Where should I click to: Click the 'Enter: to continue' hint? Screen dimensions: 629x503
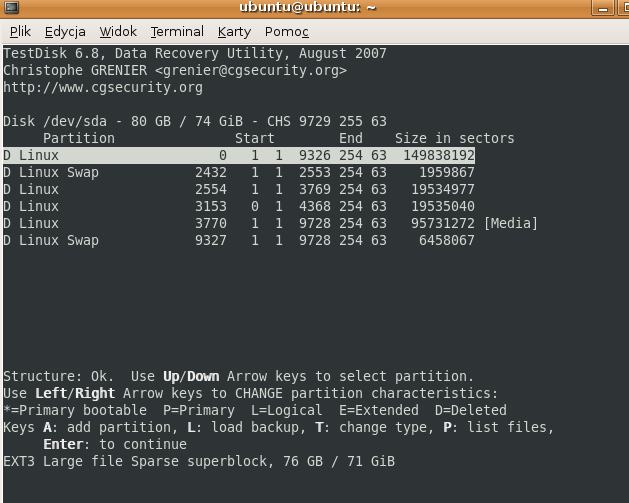[115, 444]
